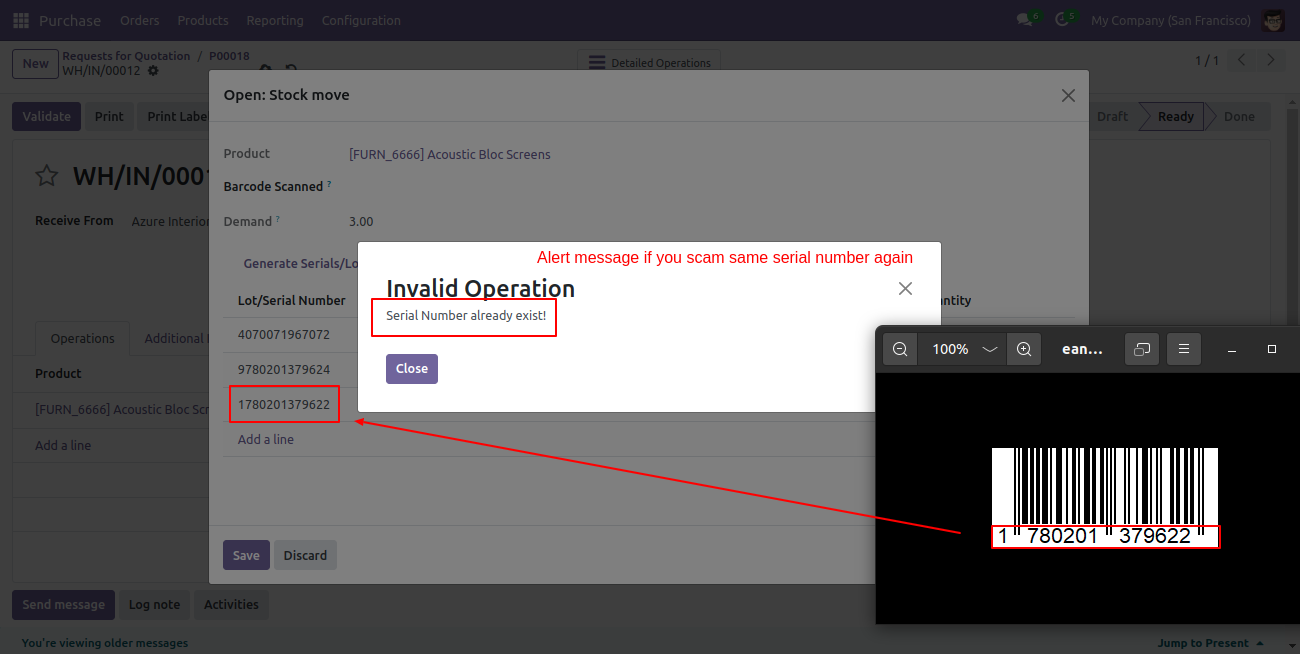Open the activities clock icon in top bar

tap(1064, 20)
